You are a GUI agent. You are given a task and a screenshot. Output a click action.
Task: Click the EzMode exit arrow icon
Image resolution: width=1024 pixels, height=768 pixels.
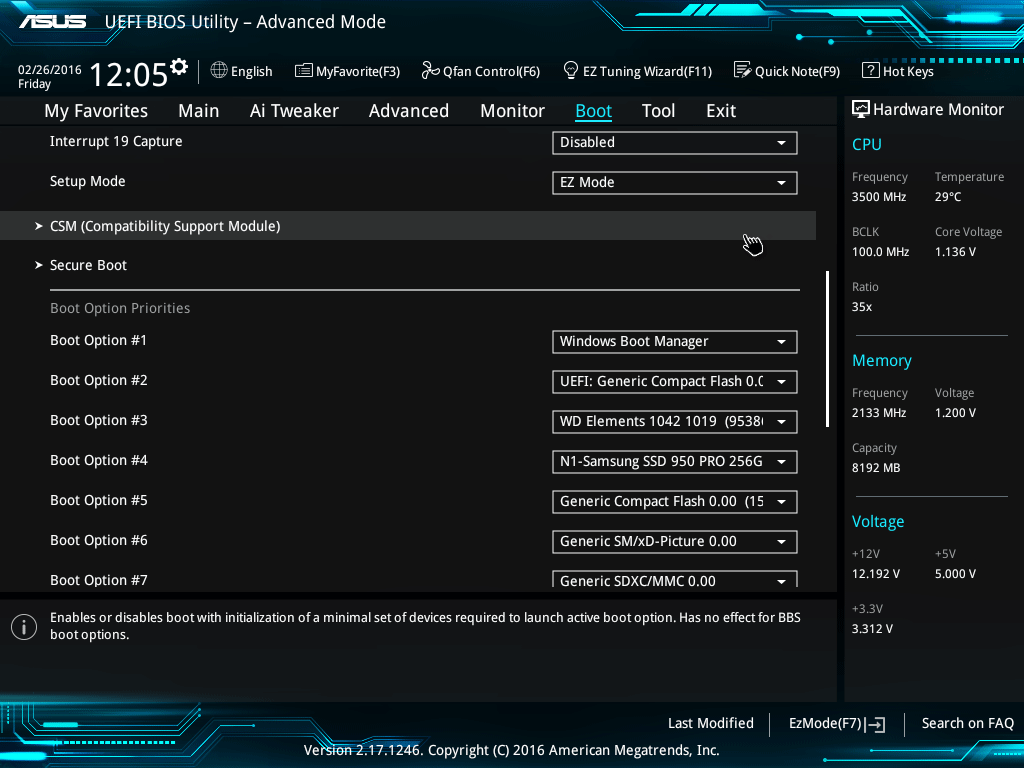[875, 724]
